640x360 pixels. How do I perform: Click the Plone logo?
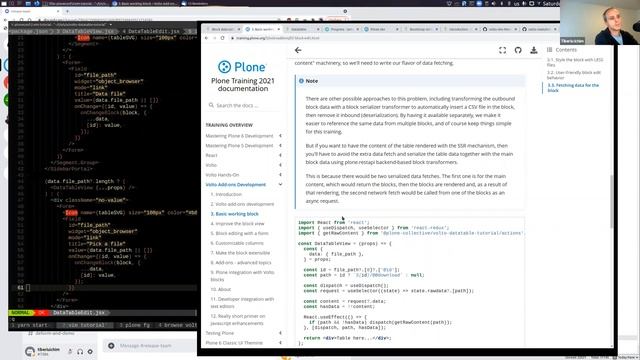242,67
